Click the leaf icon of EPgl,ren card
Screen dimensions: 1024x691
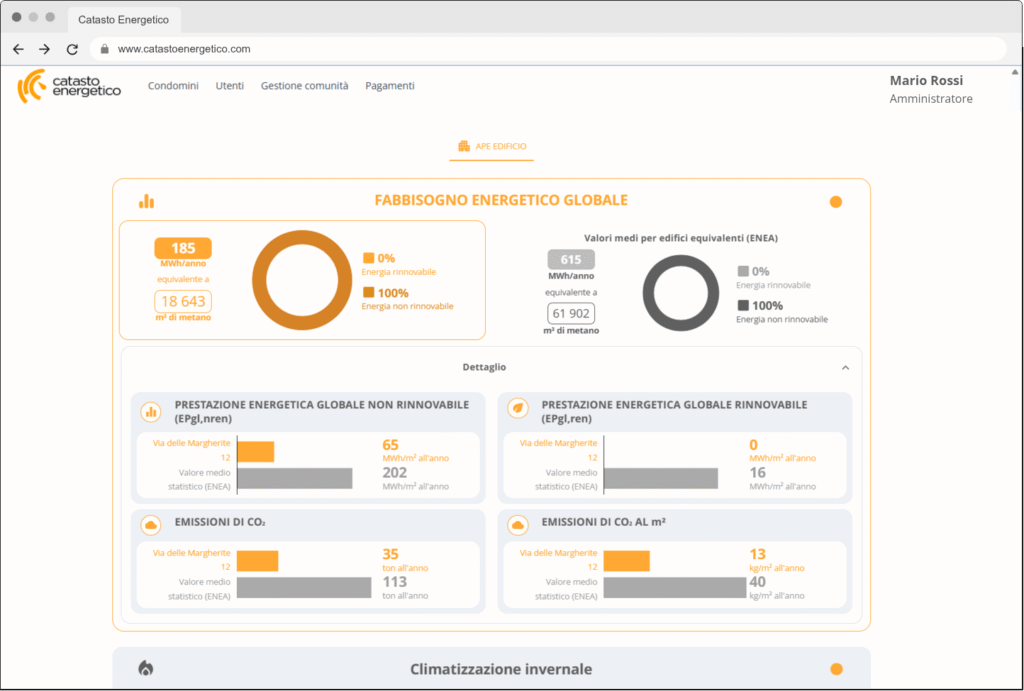[518, 409]
